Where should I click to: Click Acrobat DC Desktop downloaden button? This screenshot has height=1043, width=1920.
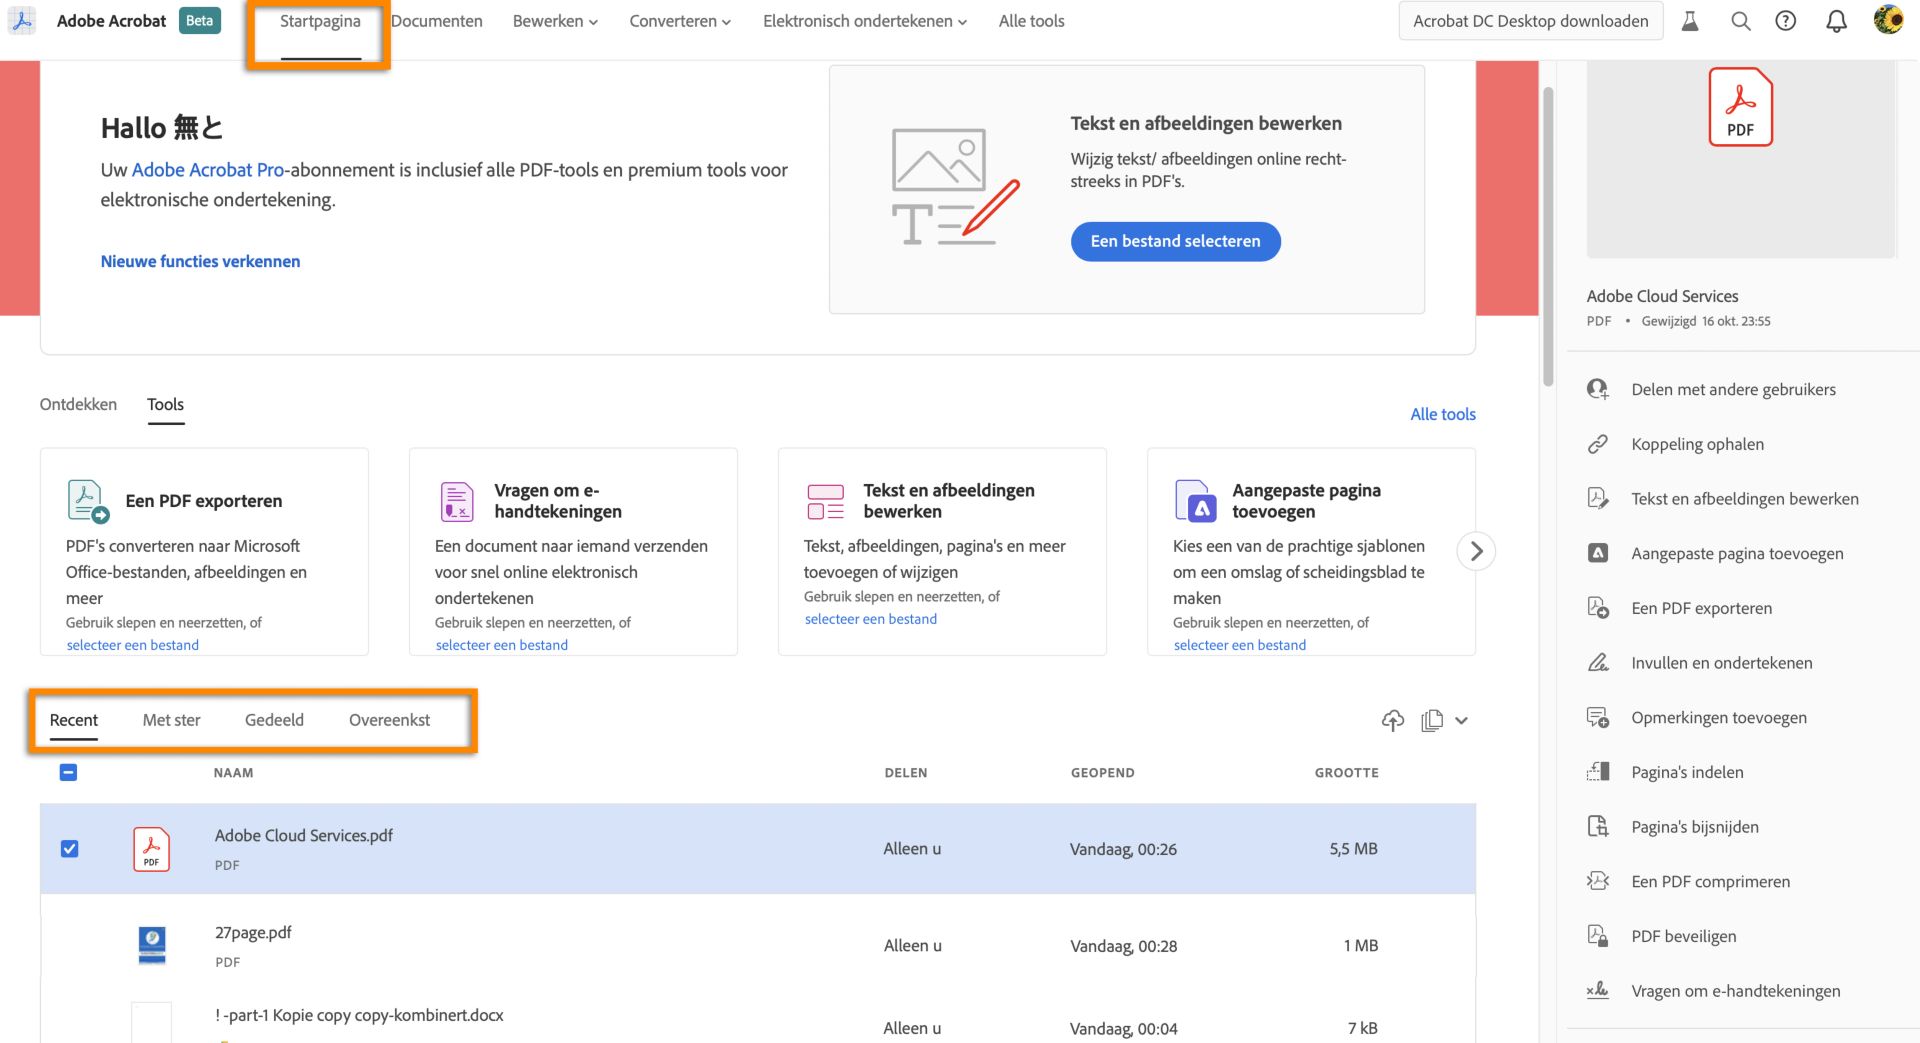tap(1530, 21)
